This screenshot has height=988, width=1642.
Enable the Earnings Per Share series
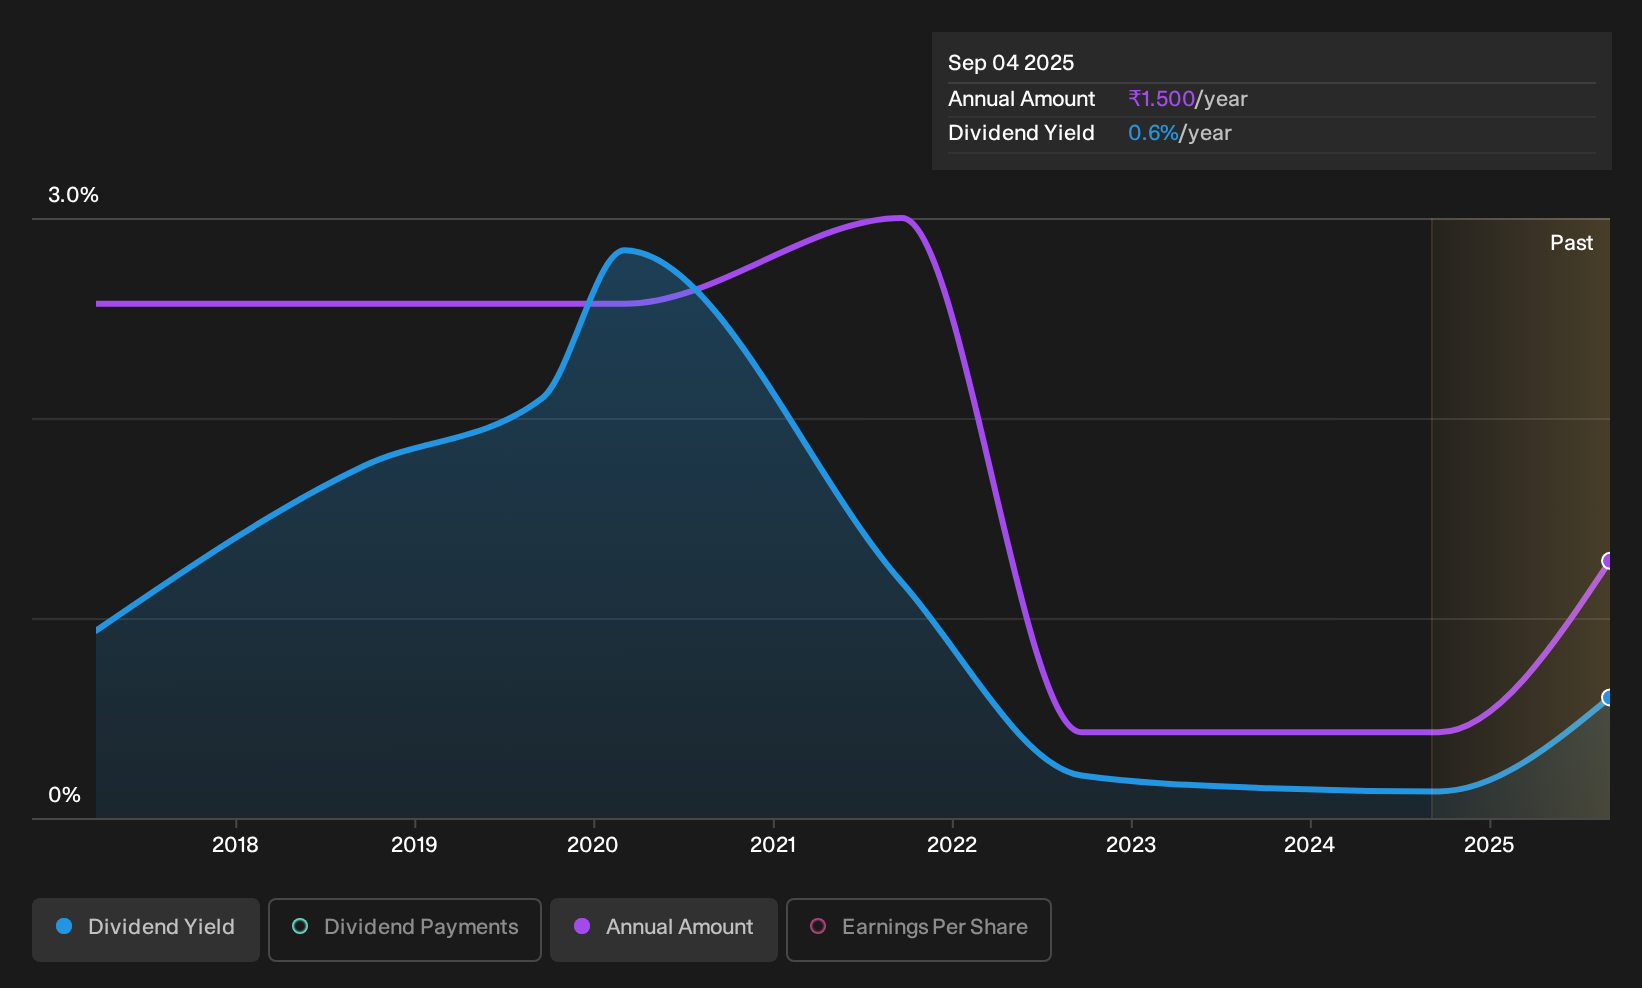[919, 929]
